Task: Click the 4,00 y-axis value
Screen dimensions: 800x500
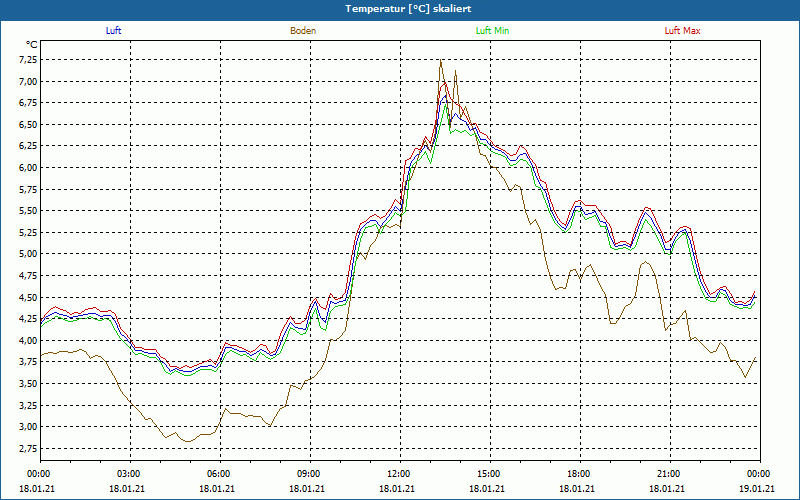Action: tap(28, 340)
